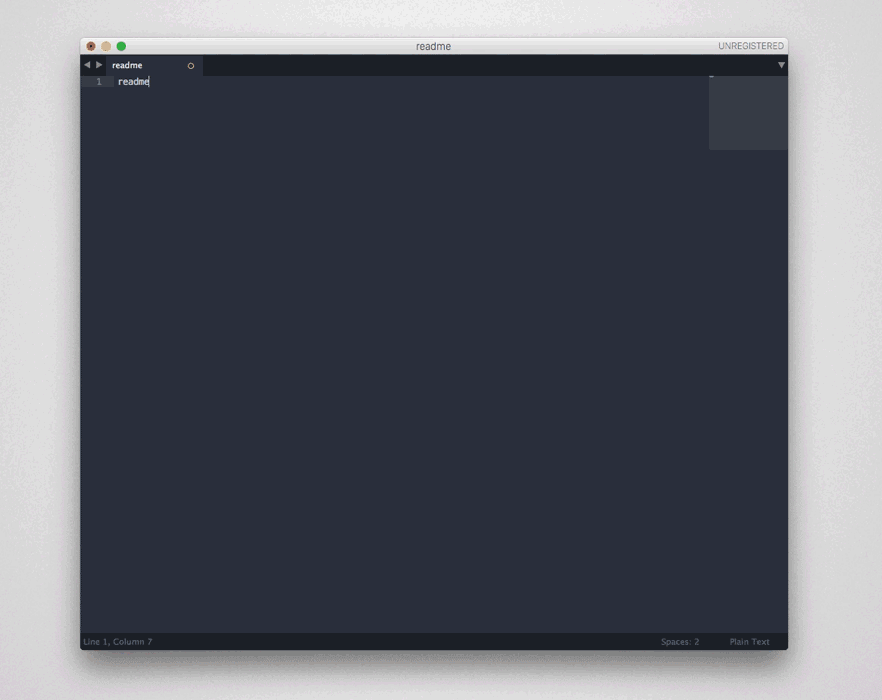Click the minimap viewport region
Image resolution: width=882 pixels, height=700 pixels.
click(x=748, y=113)
